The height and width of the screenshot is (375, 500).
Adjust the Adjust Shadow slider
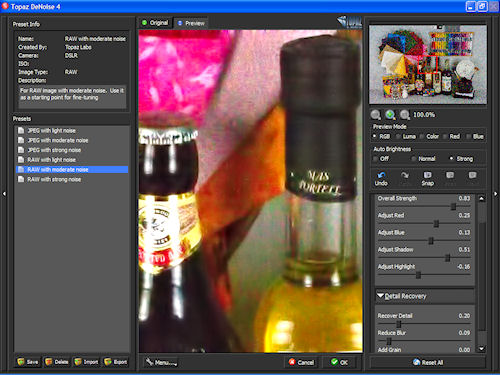click(448, 258)
